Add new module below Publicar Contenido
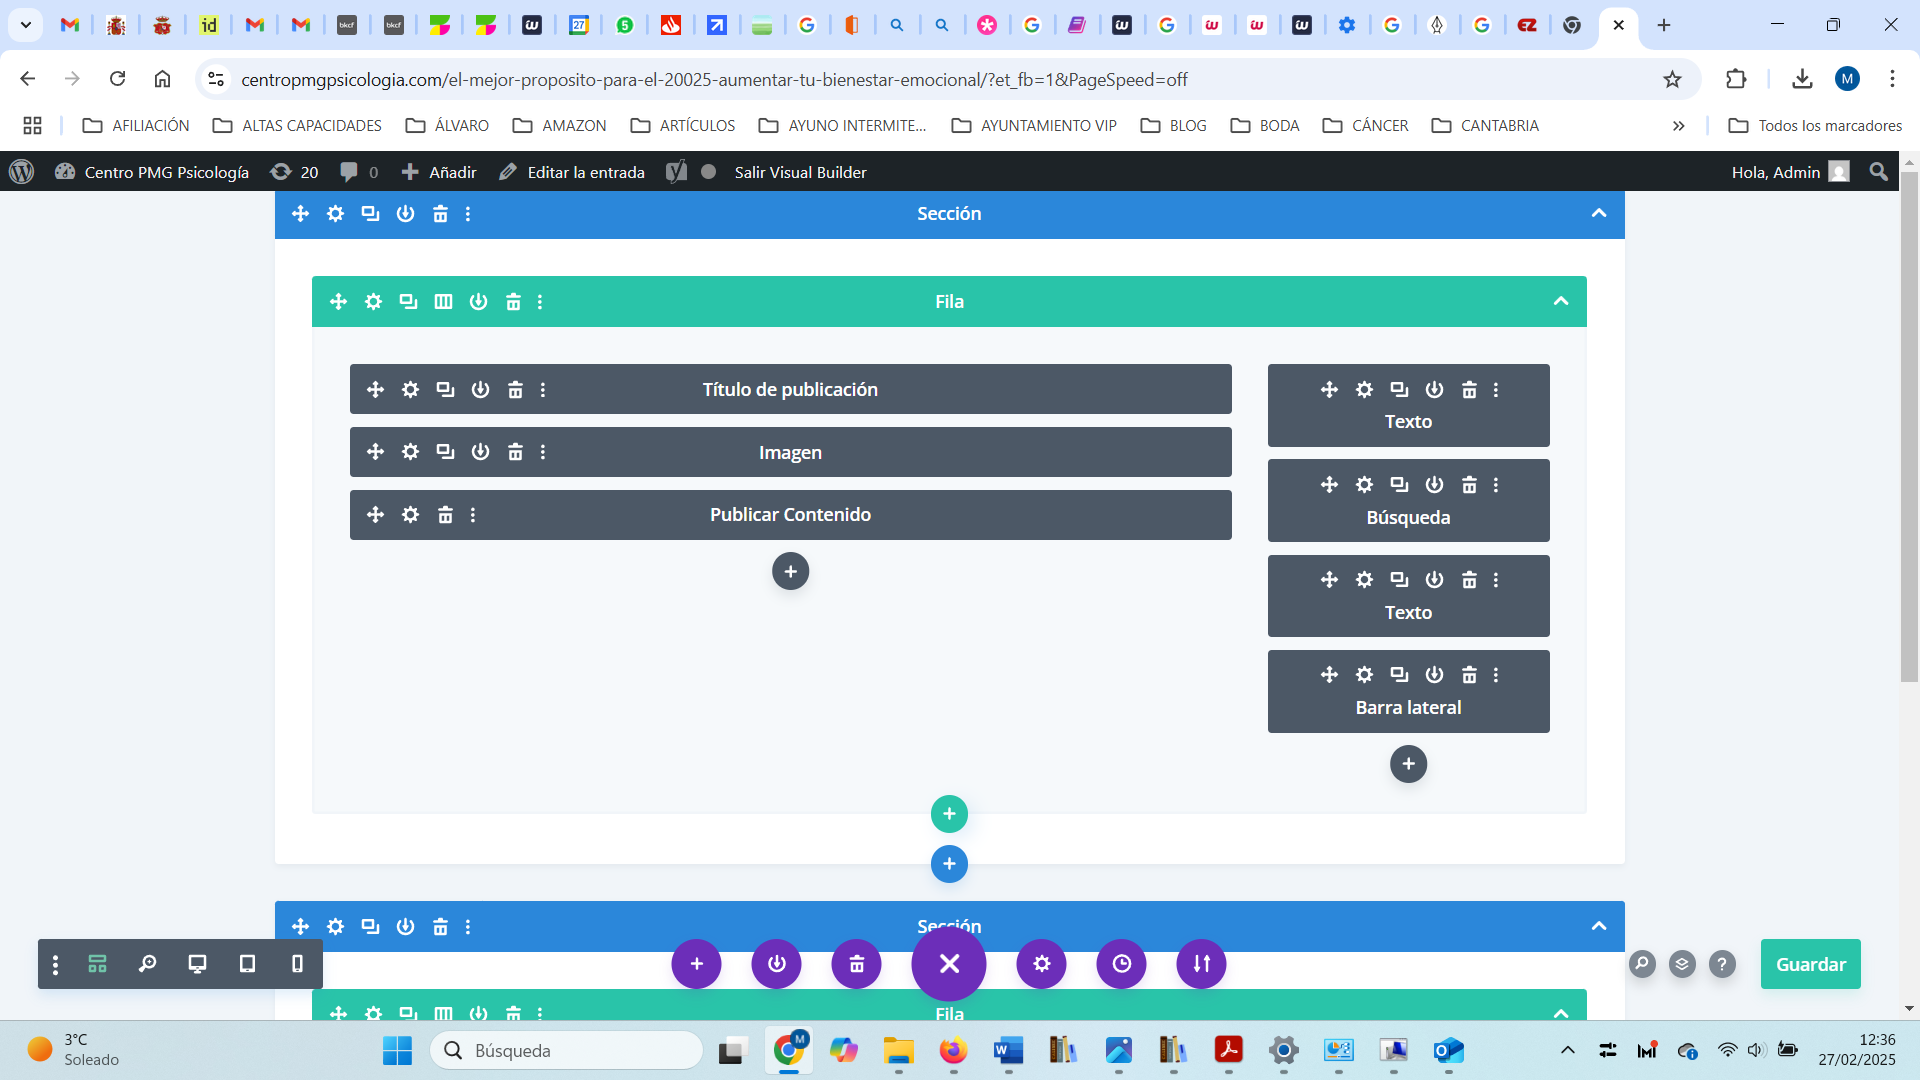This screenshot has height=1080, width=1920. click(x=790, y=572)
